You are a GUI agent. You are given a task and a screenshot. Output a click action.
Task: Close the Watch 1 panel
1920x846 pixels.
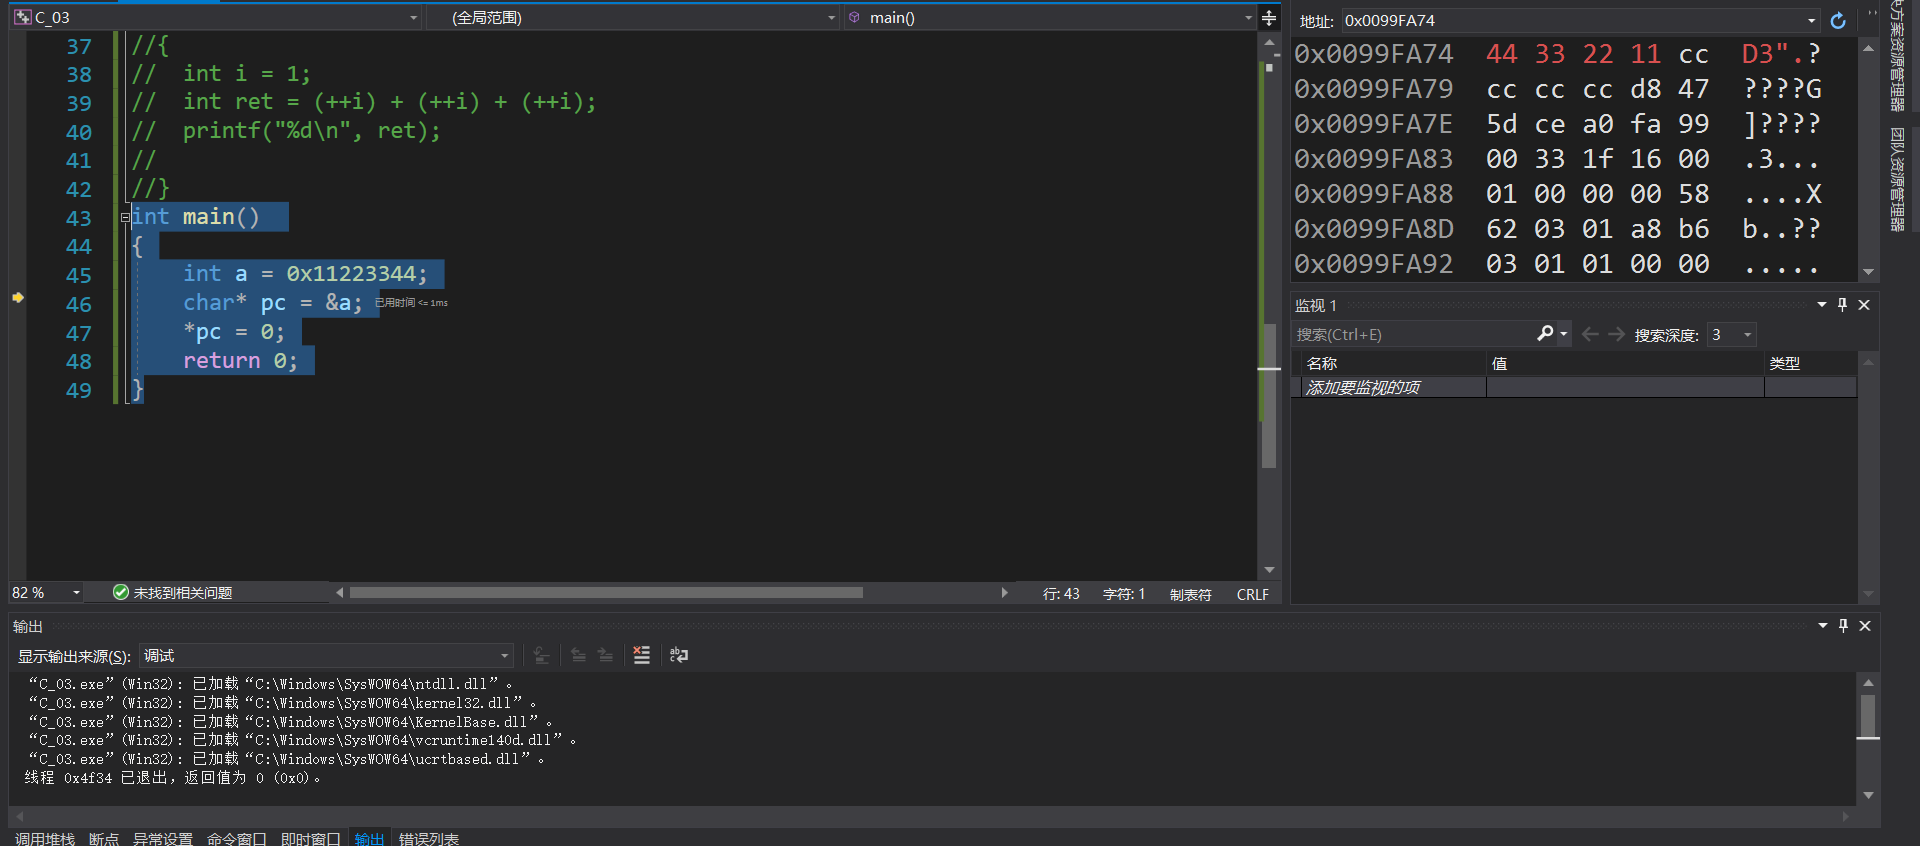click(x=1864, y=305)
